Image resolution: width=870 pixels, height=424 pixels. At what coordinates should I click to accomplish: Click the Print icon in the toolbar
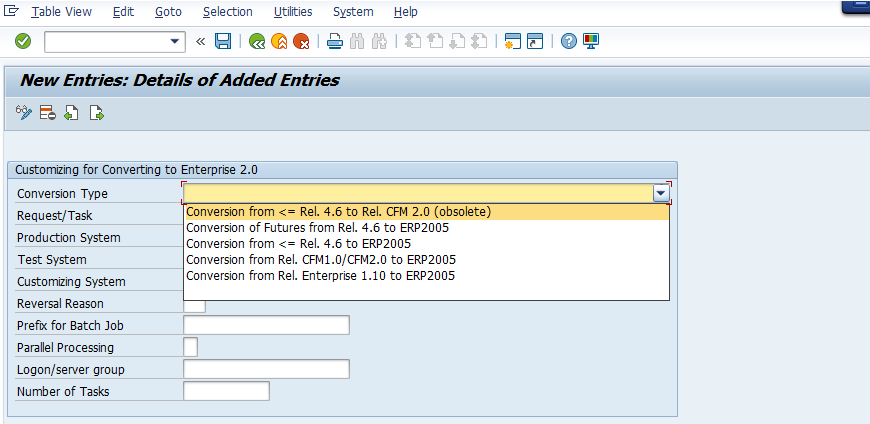coord(335,41)
